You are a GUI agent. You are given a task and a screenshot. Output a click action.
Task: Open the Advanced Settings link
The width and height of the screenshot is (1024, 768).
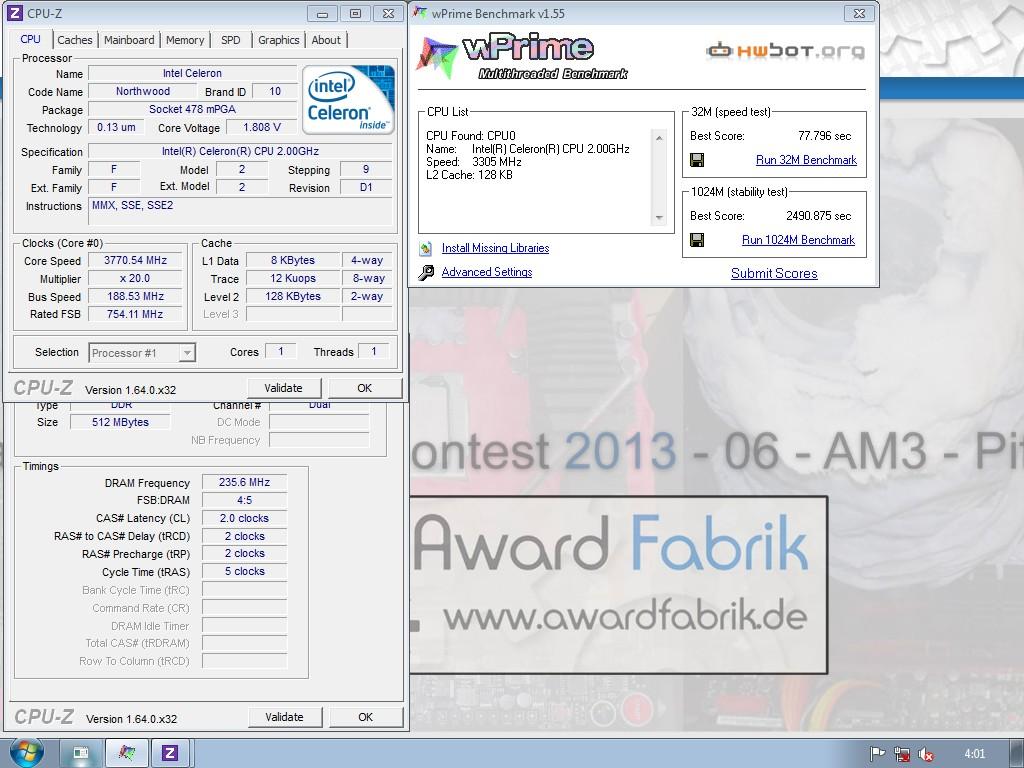click(487, 272)
